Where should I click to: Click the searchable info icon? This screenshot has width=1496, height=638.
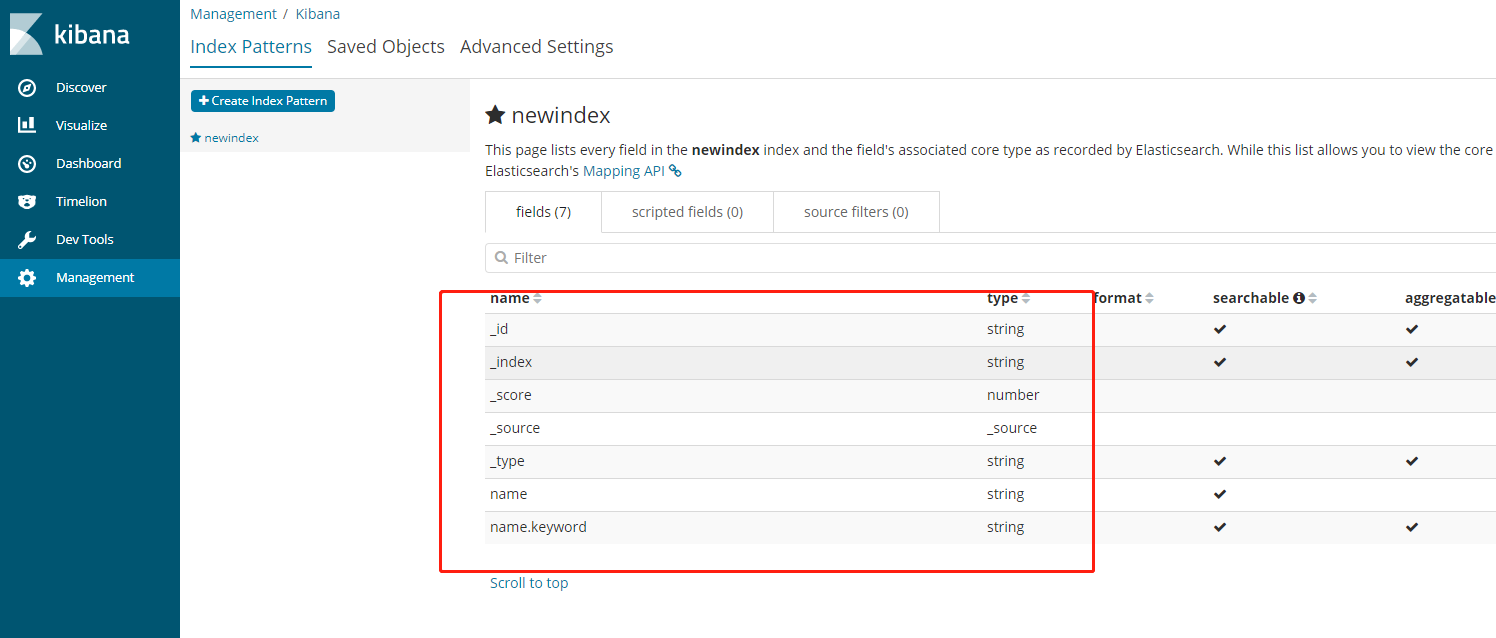1299,298
